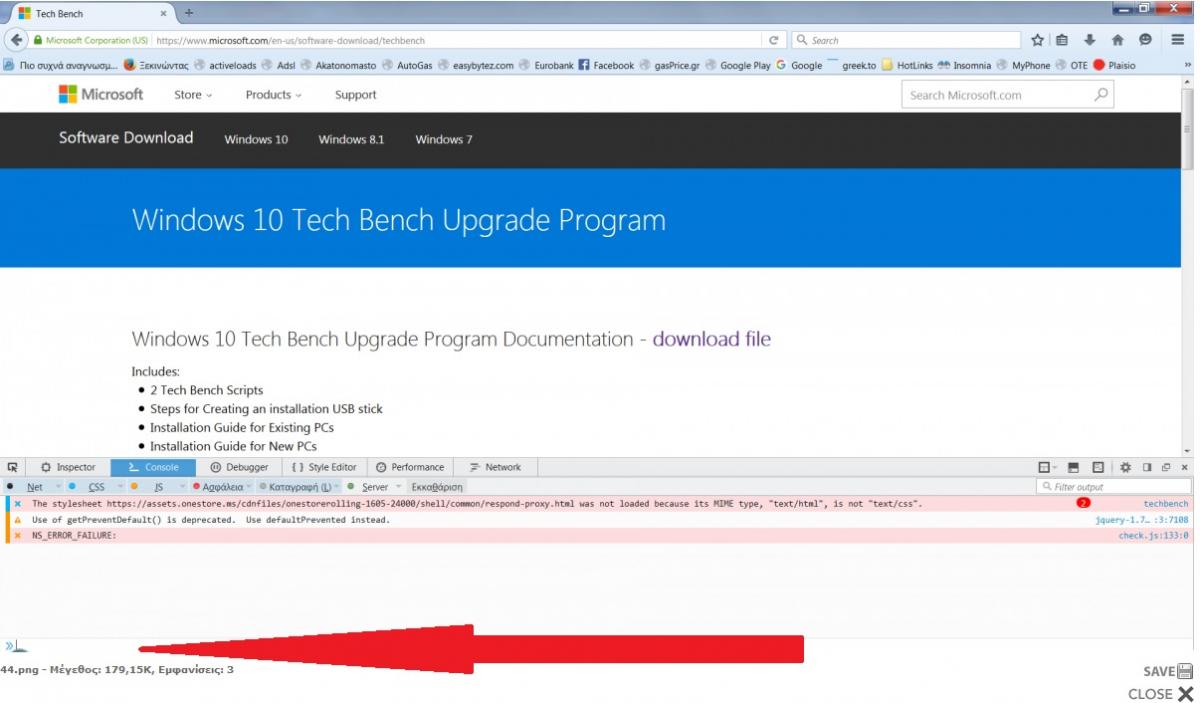Click the URL address bar

(458, 40)
